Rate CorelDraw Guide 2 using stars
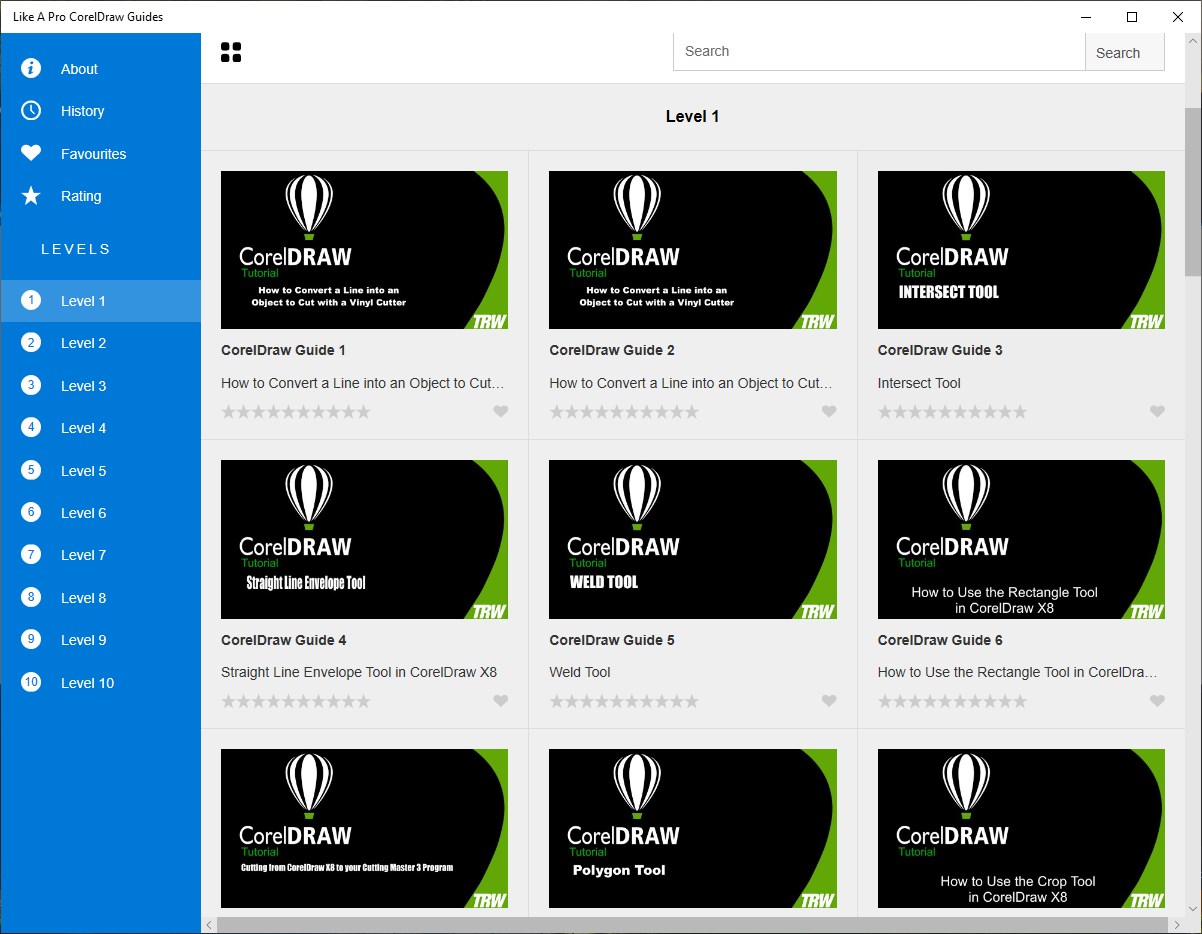The height and width of the screenshot is (934, 1202). [x=624, y=412]
